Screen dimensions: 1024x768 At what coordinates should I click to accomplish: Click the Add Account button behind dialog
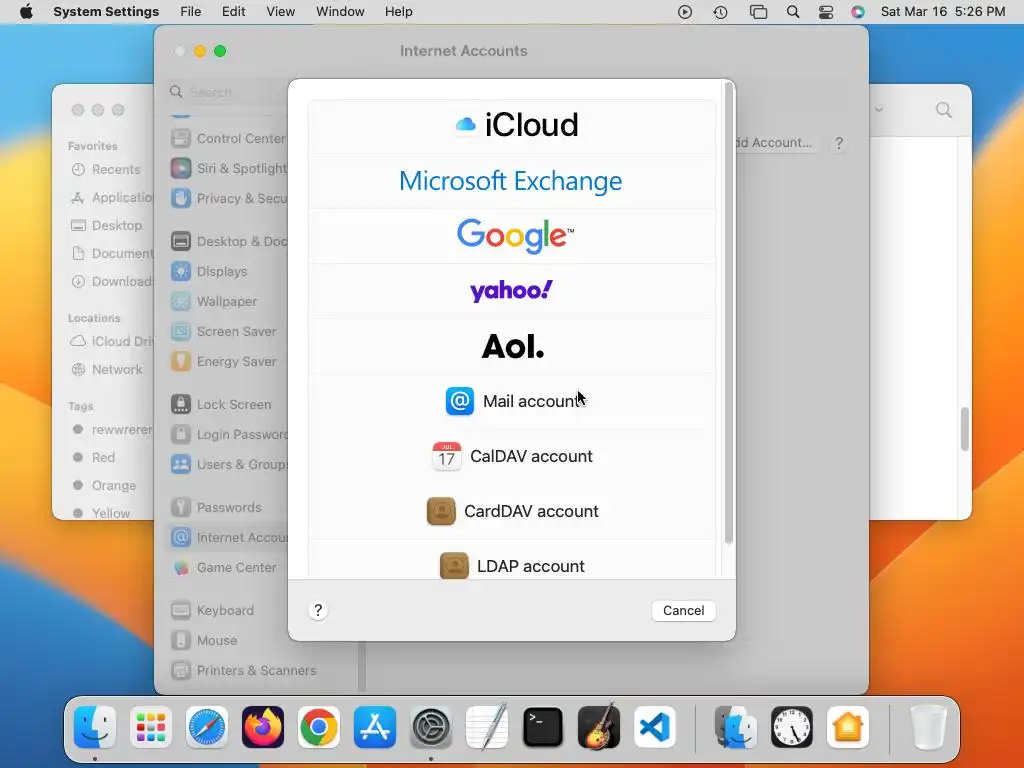(775, 143)
